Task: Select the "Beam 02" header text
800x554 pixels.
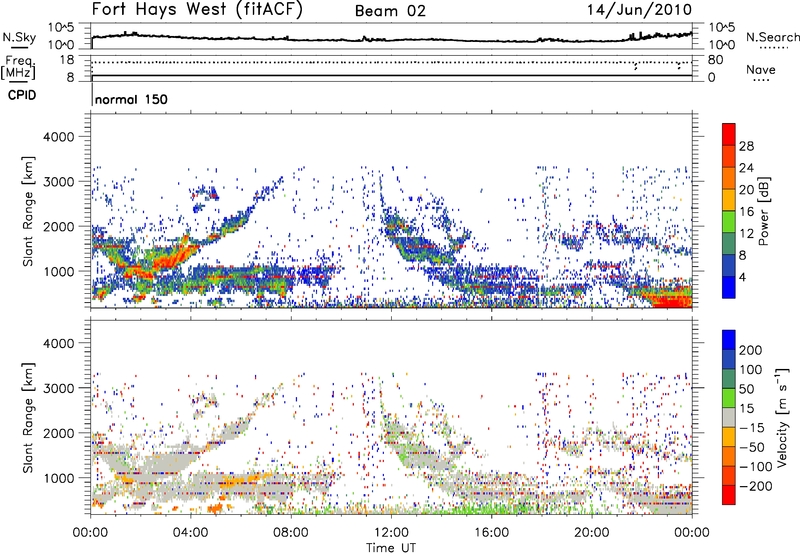Action: point(390,11)
